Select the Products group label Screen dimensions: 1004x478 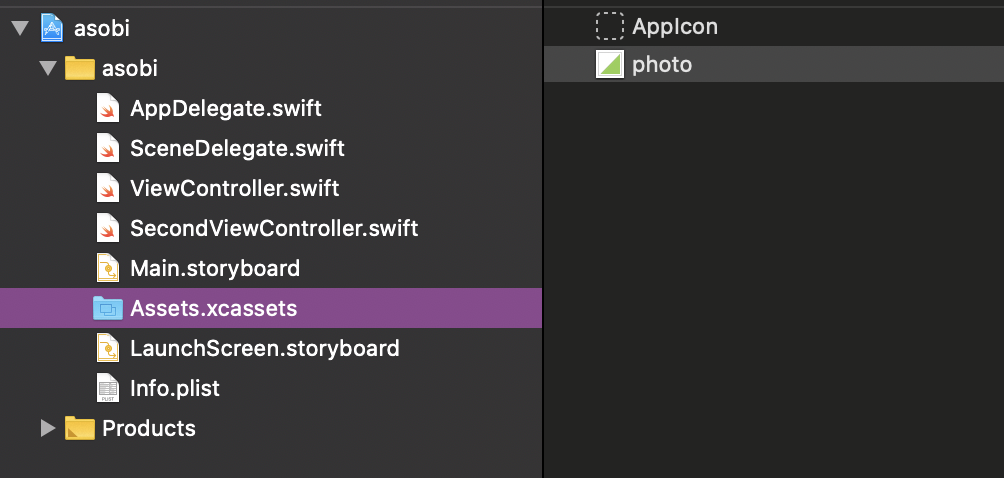[149, 428]
